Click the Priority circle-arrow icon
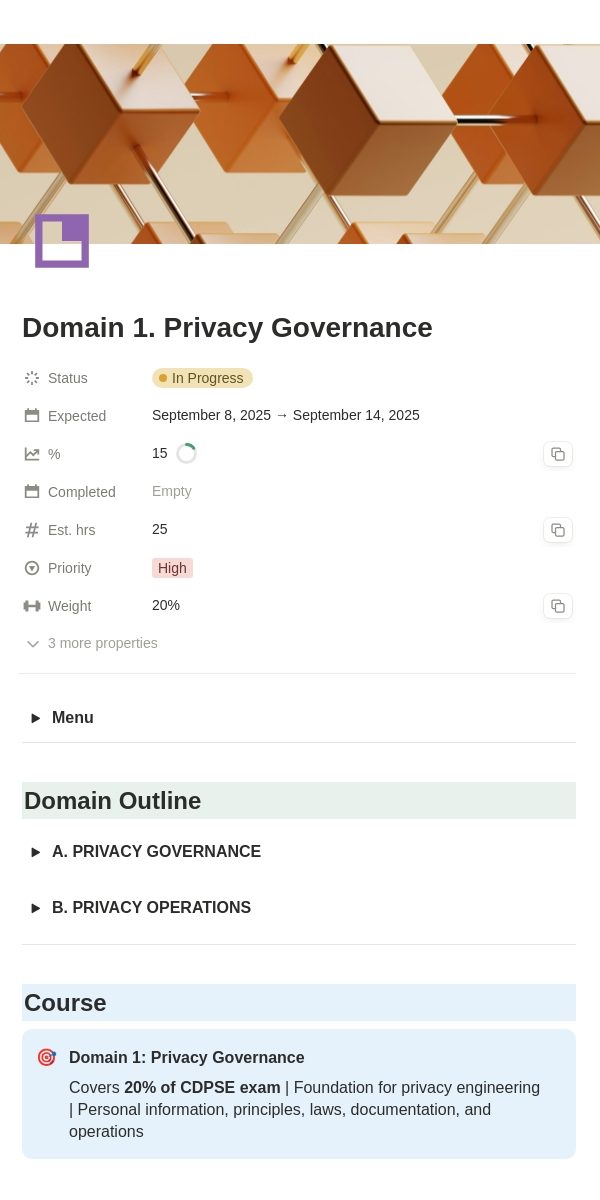 pyautogui.click(x=32, y=568)
